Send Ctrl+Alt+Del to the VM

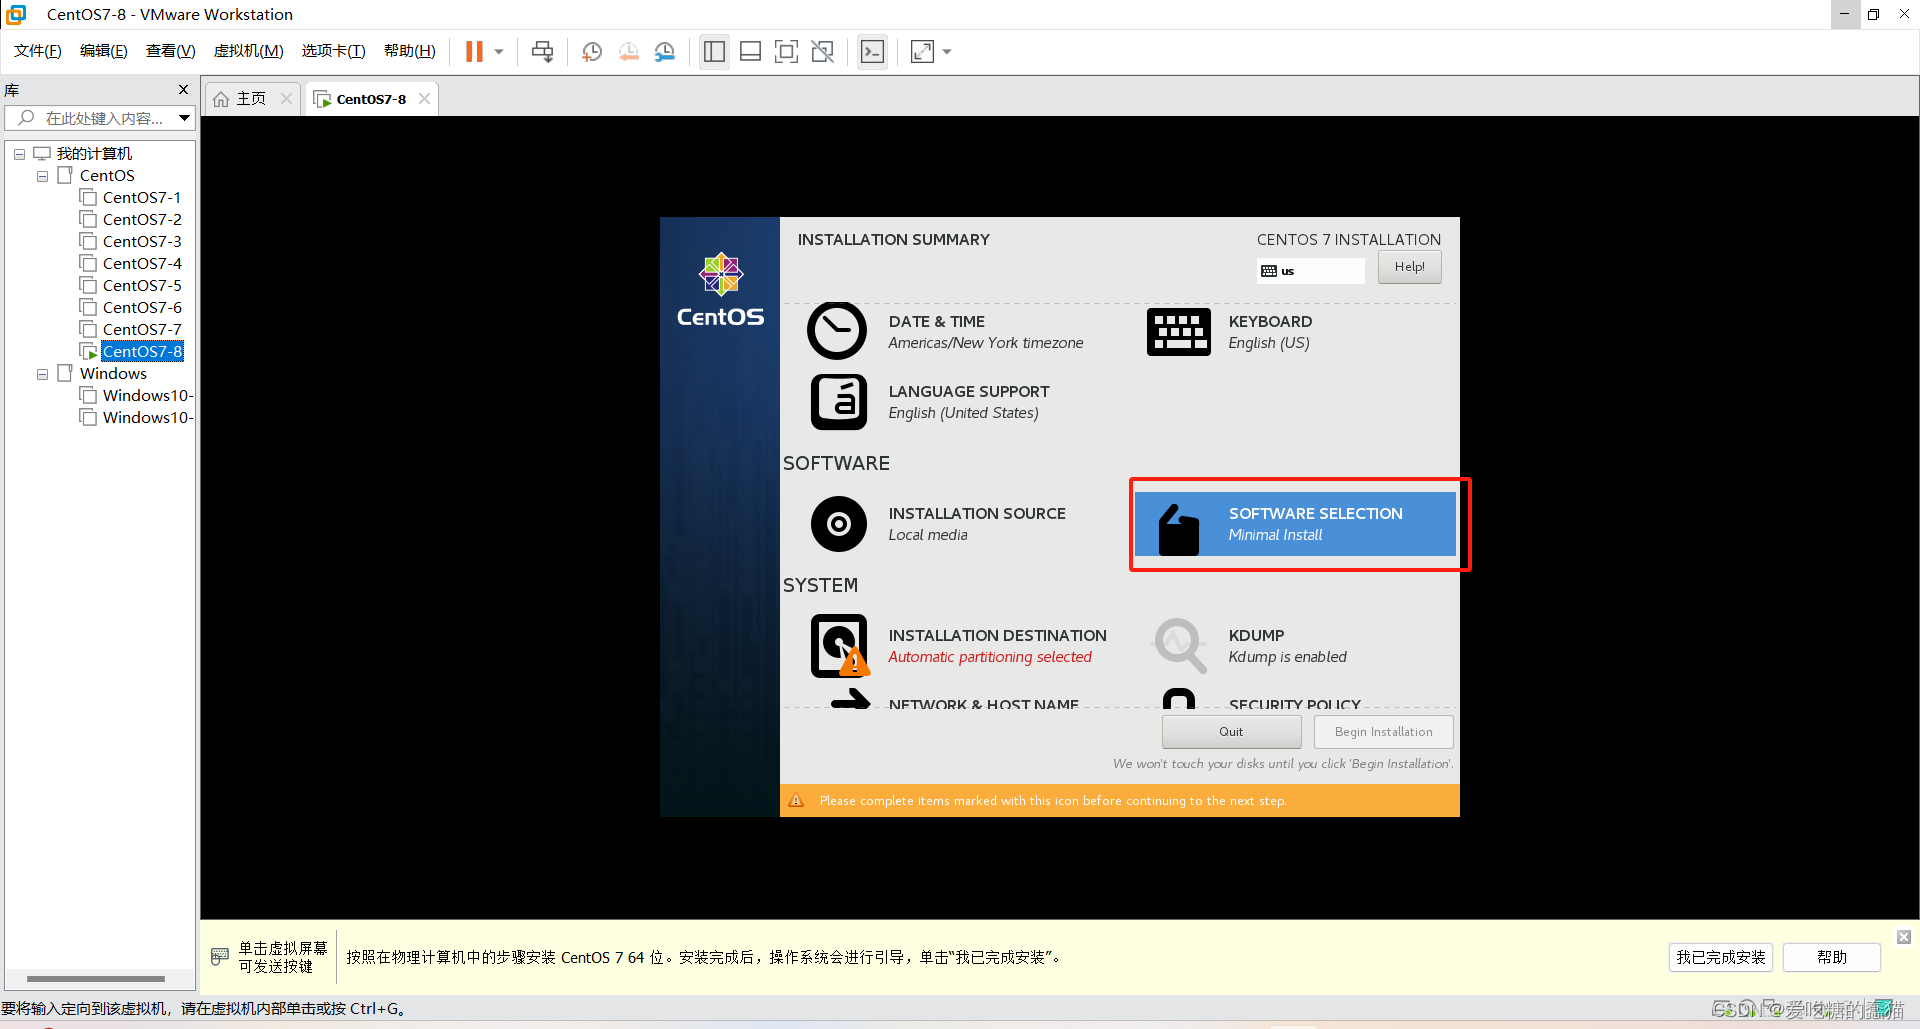pos(542,52)
